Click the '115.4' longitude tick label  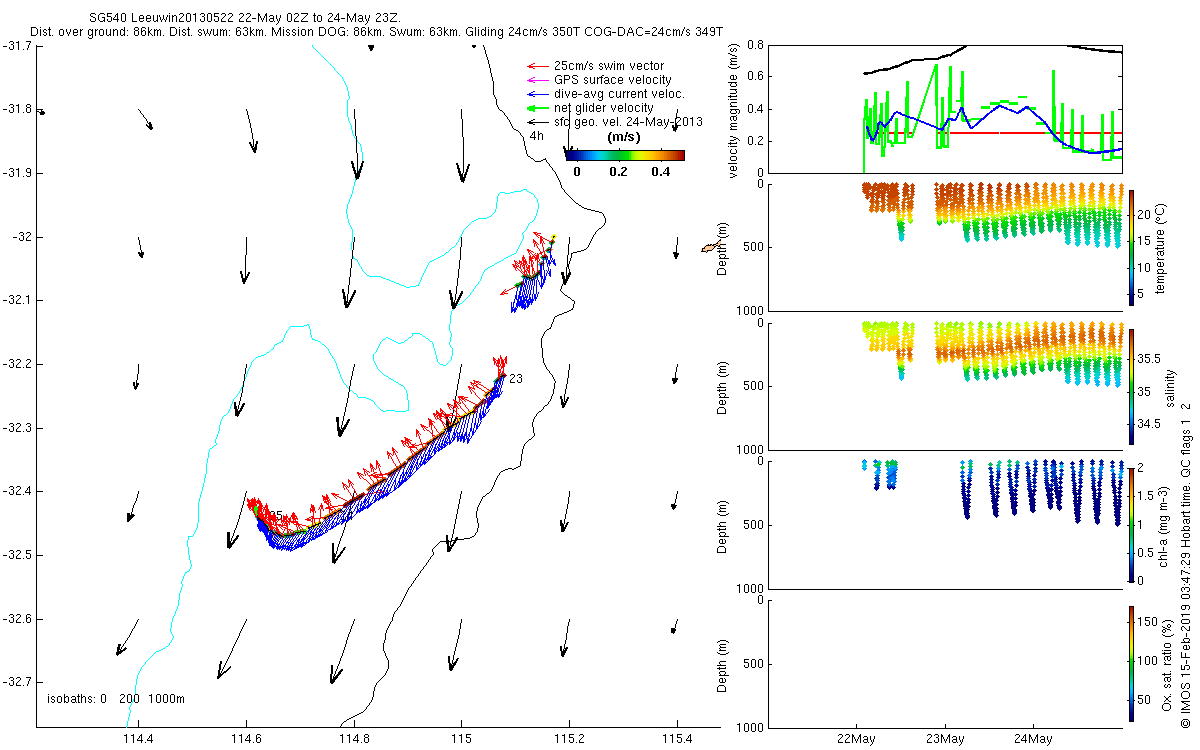click(677, 739)
